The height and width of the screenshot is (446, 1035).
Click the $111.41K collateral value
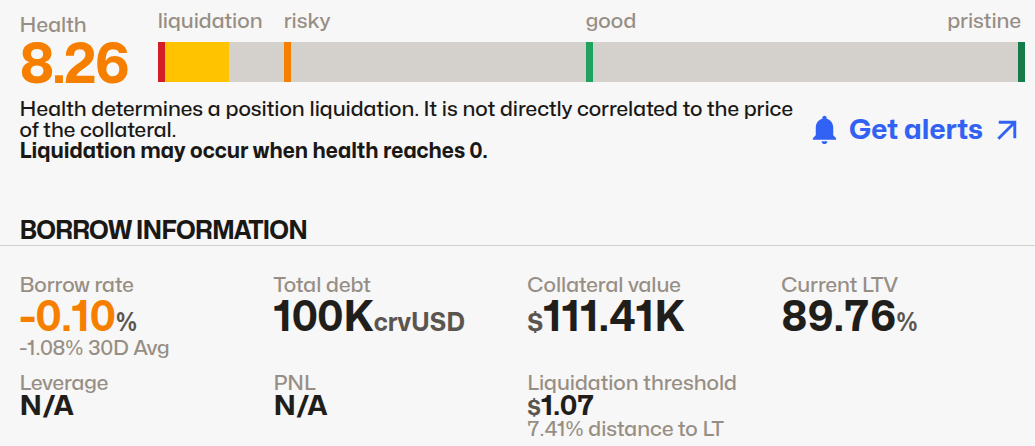coord(606,318)
